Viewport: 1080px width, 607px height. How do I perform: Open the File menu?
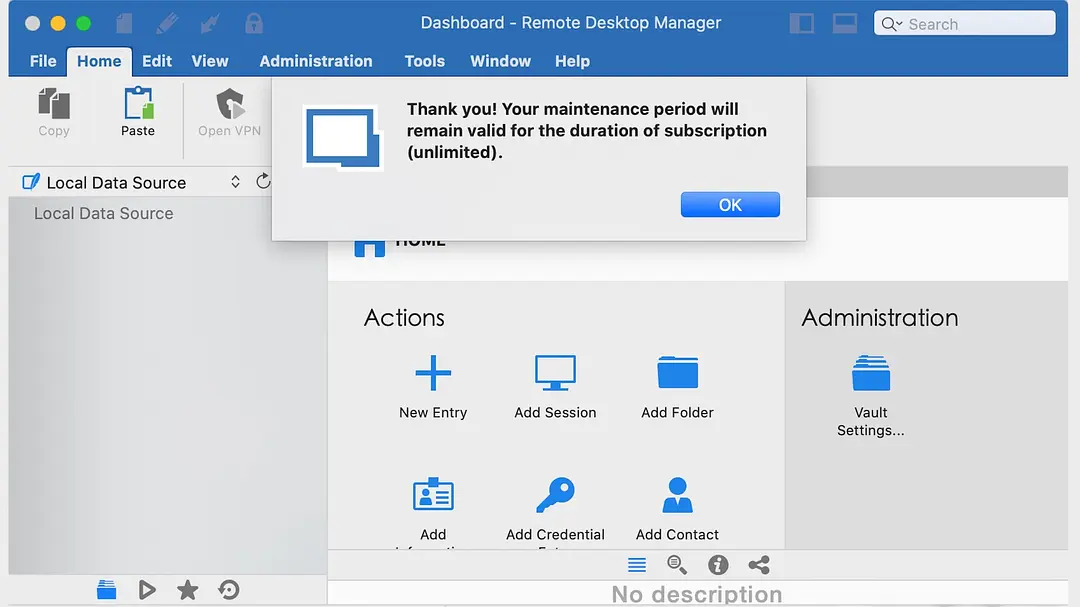click(43, 61)
